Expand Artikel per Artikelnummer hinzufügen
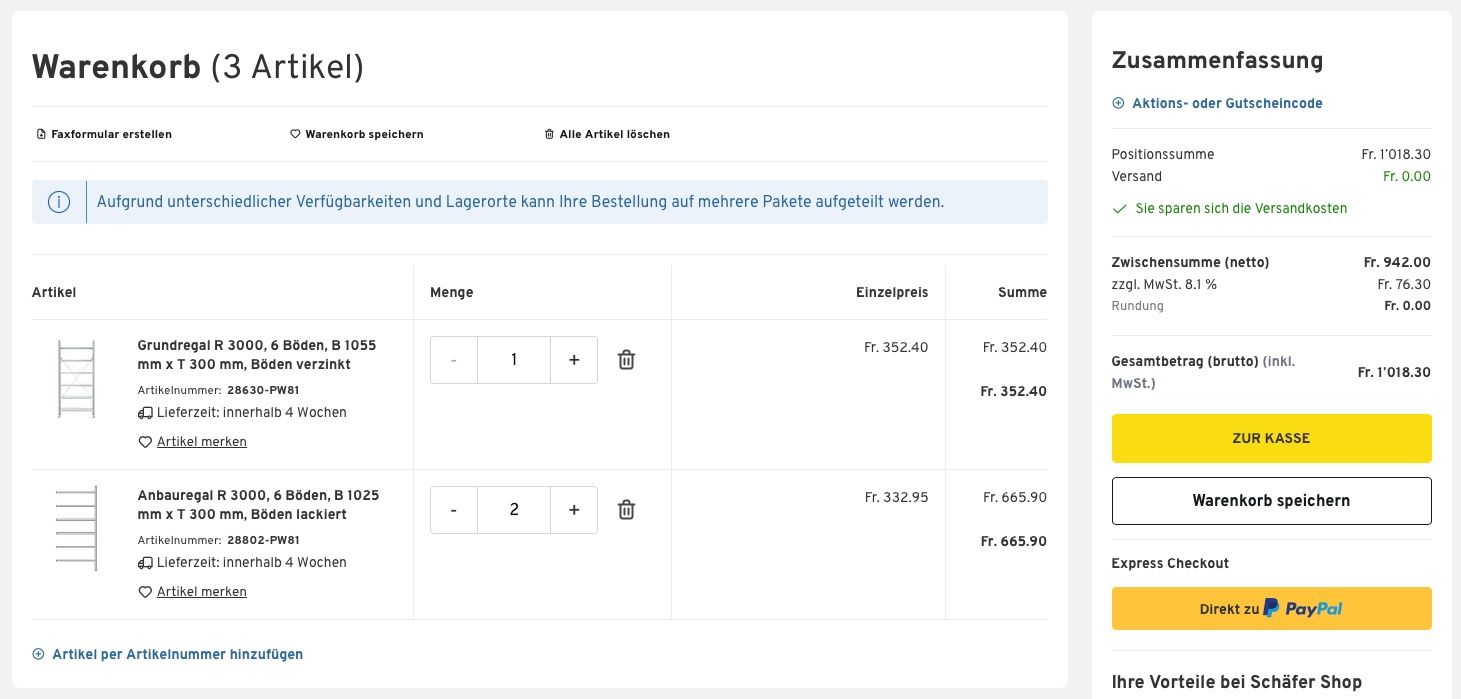This screenshot has height=699, width=1461. point(168,654)
